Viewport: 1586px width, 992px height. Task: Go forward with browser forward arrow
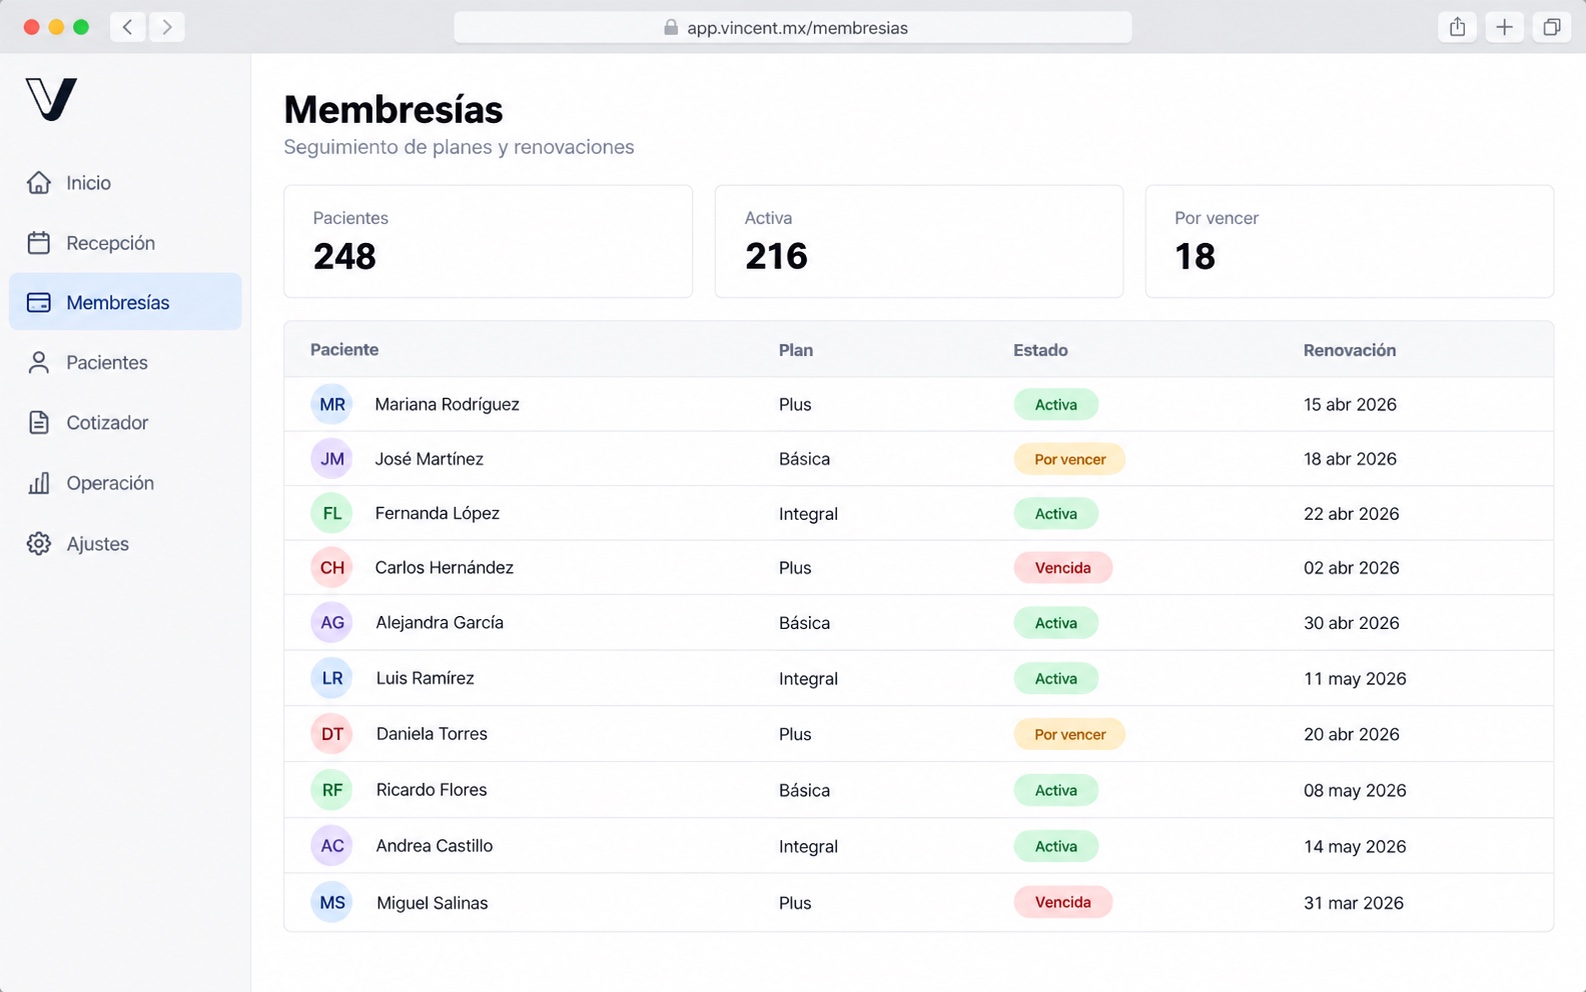click(167, 27)
